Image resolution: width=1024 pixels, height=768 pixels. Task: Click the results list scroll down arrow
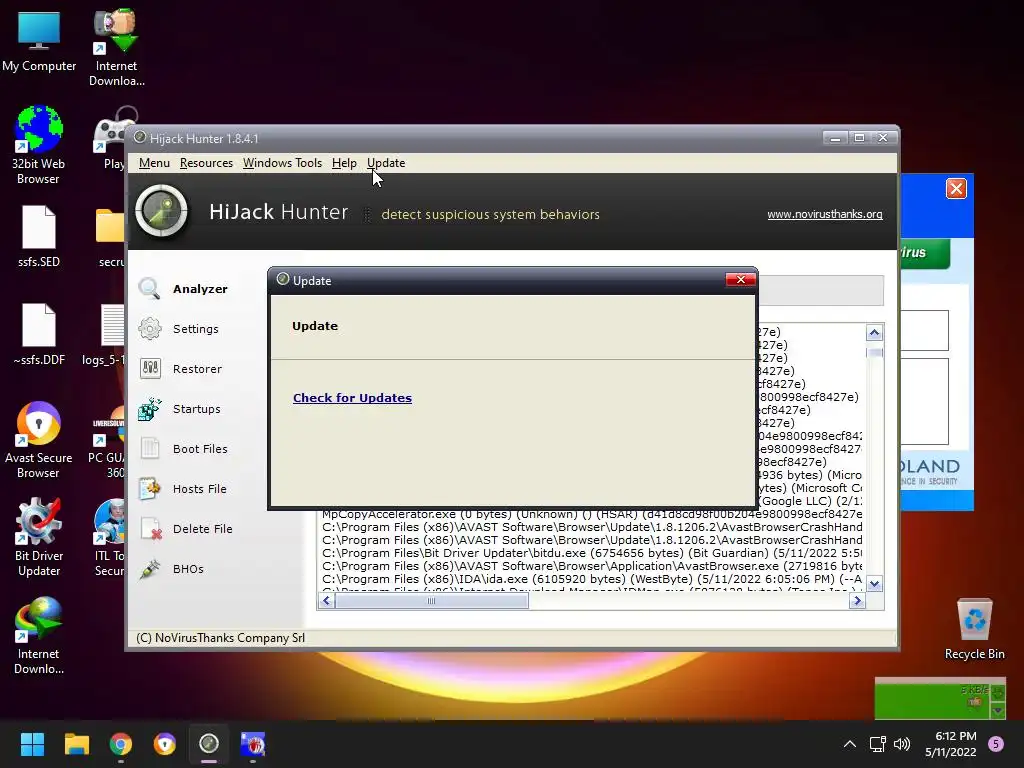(x=874, y=583)
